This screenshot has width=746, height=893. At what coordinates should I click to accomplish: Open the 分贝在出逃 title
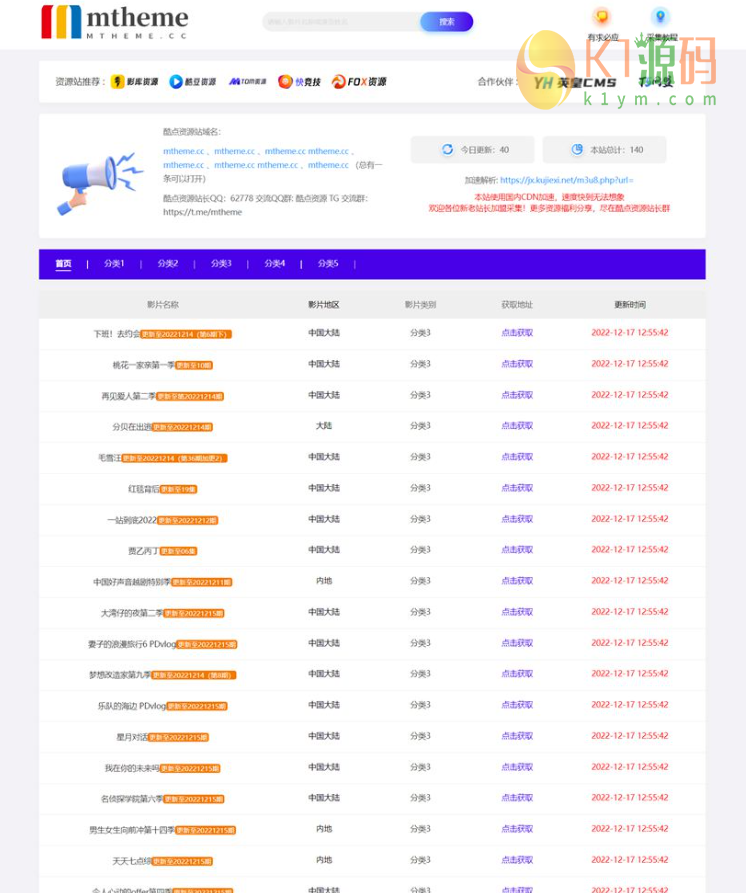[132, 427]
